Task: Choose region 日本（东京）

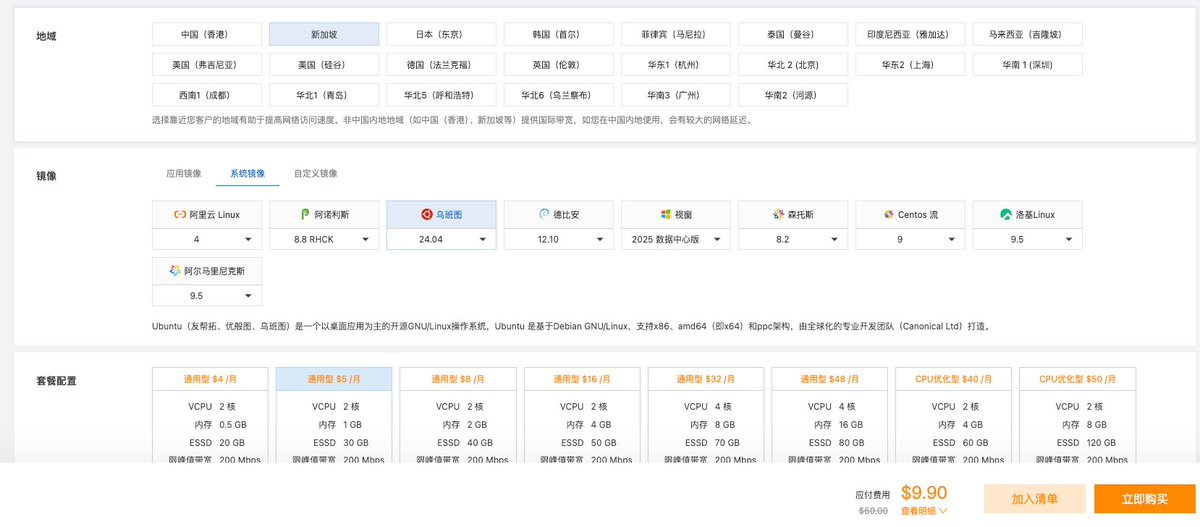Action: pyautogui.click(x=441, y=34)
